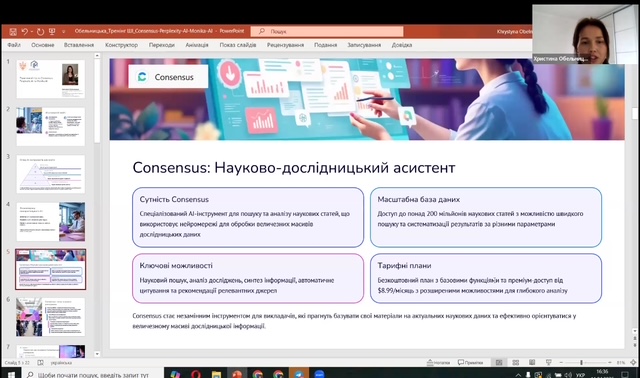Switch to PowerPoint taskbar icon
Image resolution: width=640 pixels, height=378 pixels.
pos(237,374)
